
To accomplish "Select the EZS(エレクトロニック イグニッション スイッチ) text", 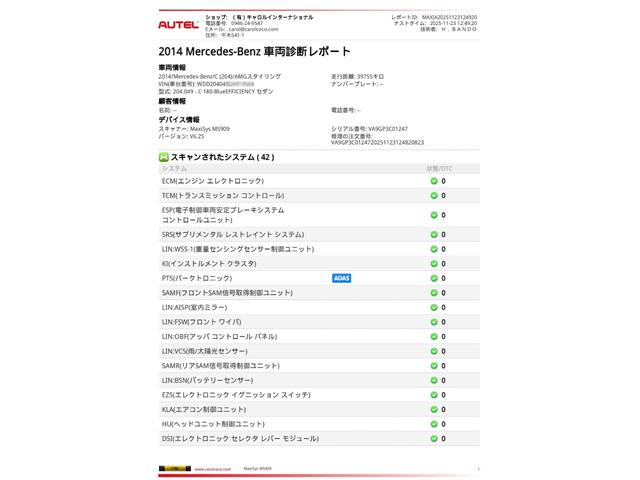I will pos(236,395).
